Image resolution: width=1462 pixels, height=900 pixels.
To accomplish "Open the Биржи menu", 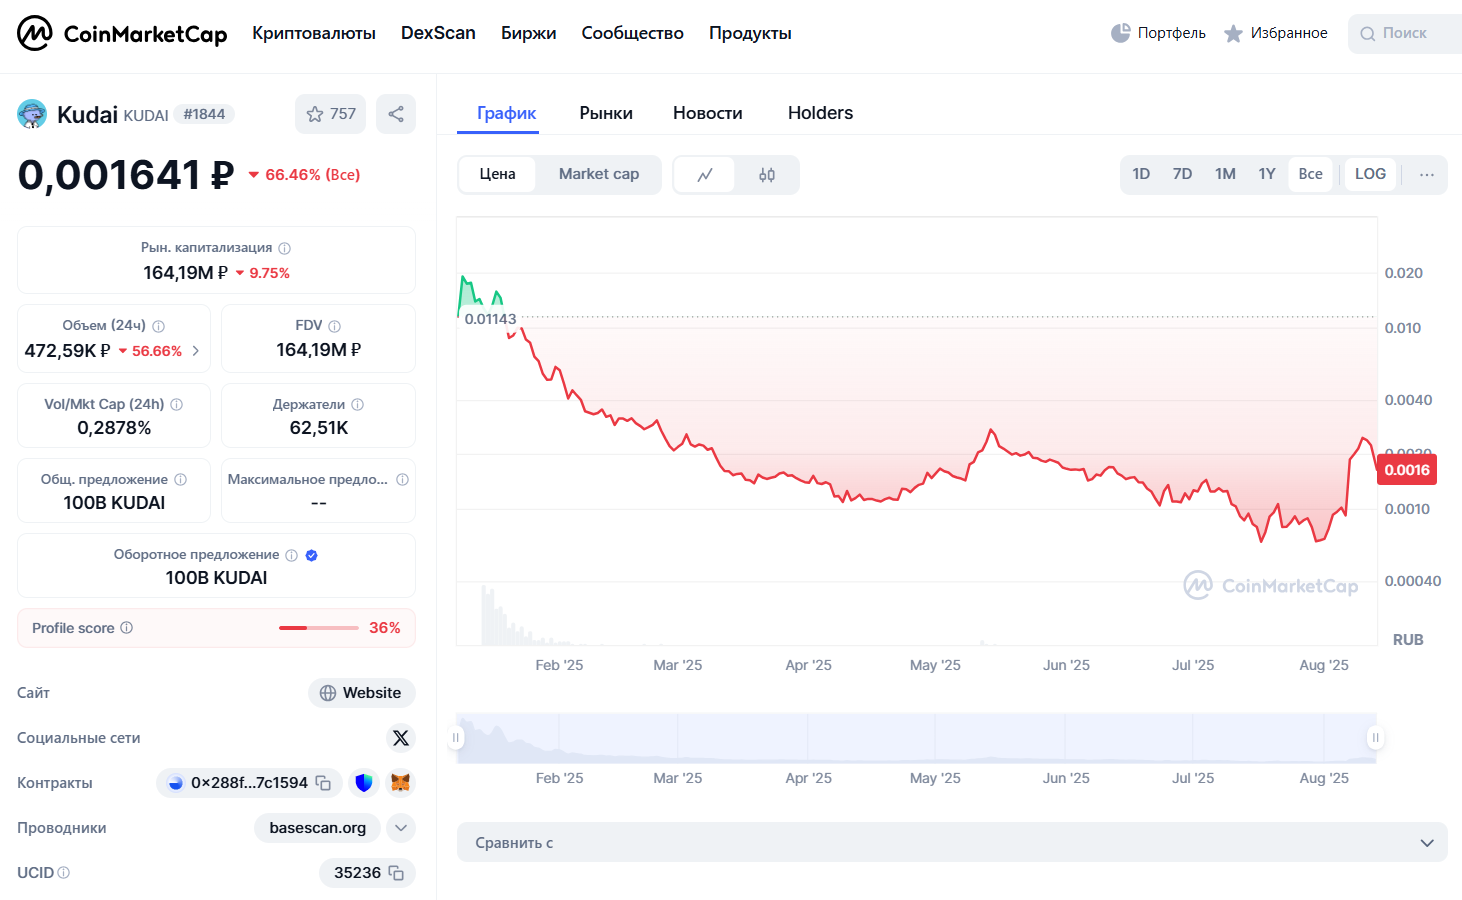I will (x=529, y=33).
